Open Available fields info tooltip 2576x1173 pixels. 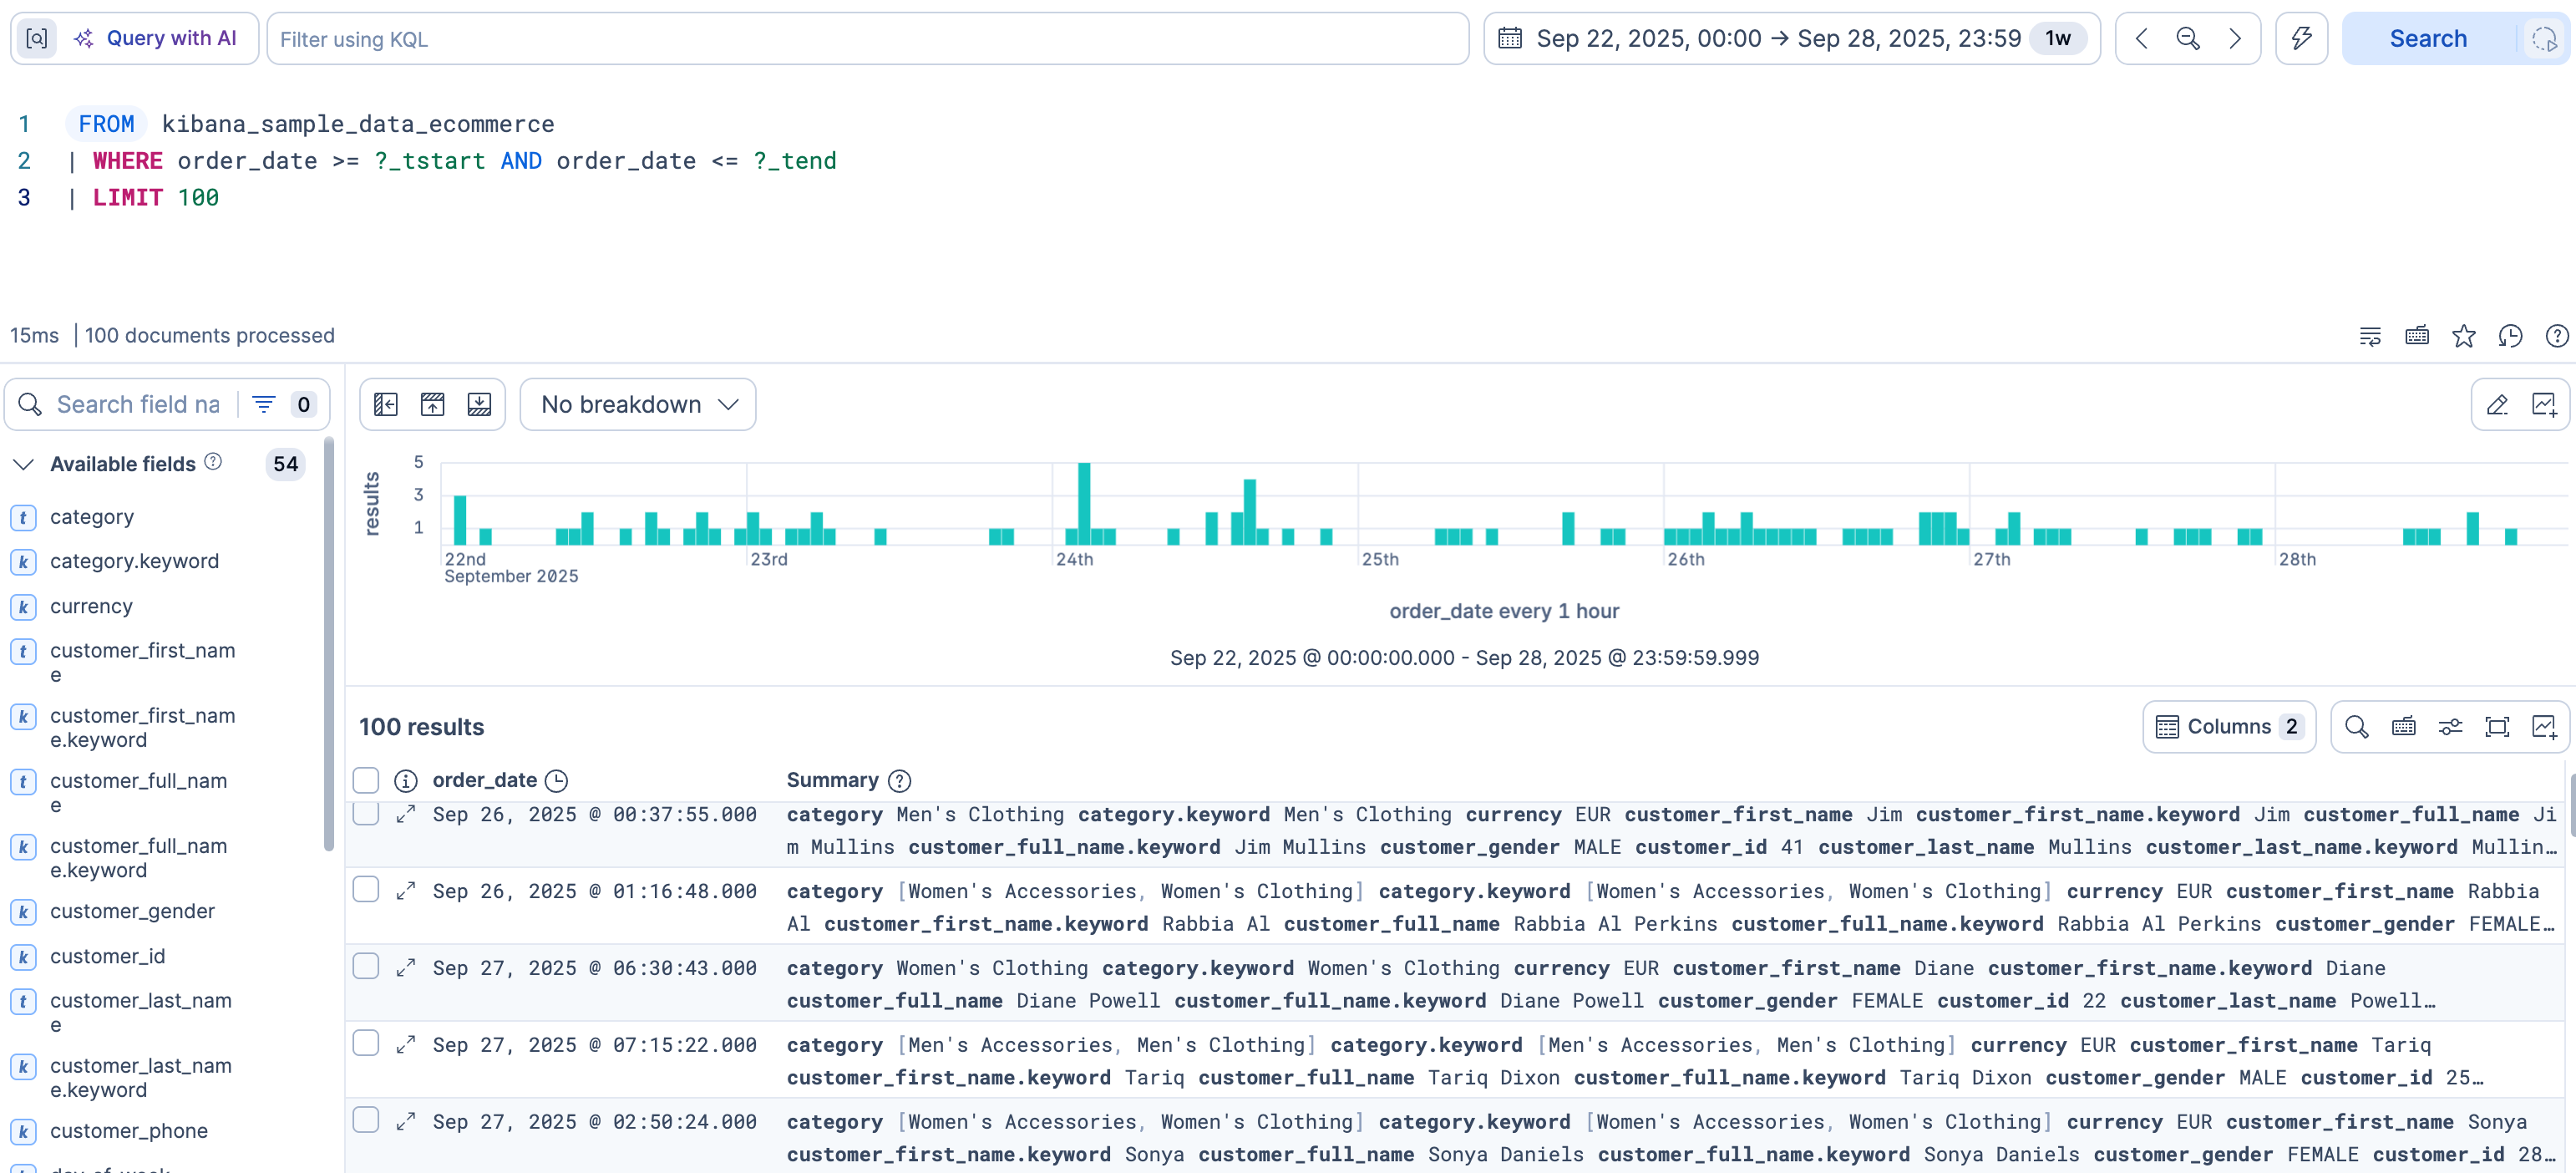(x=213, y=462)
